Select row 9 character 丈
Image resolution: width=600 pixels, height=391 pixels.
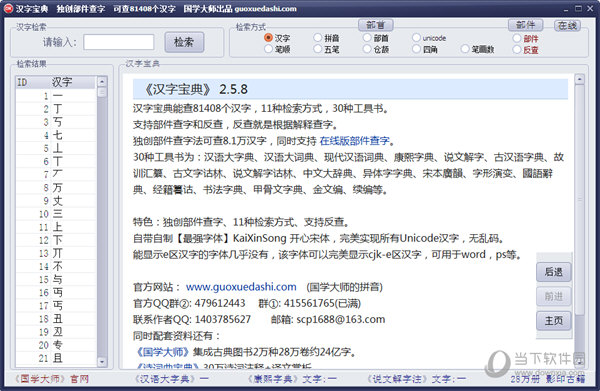56,200
